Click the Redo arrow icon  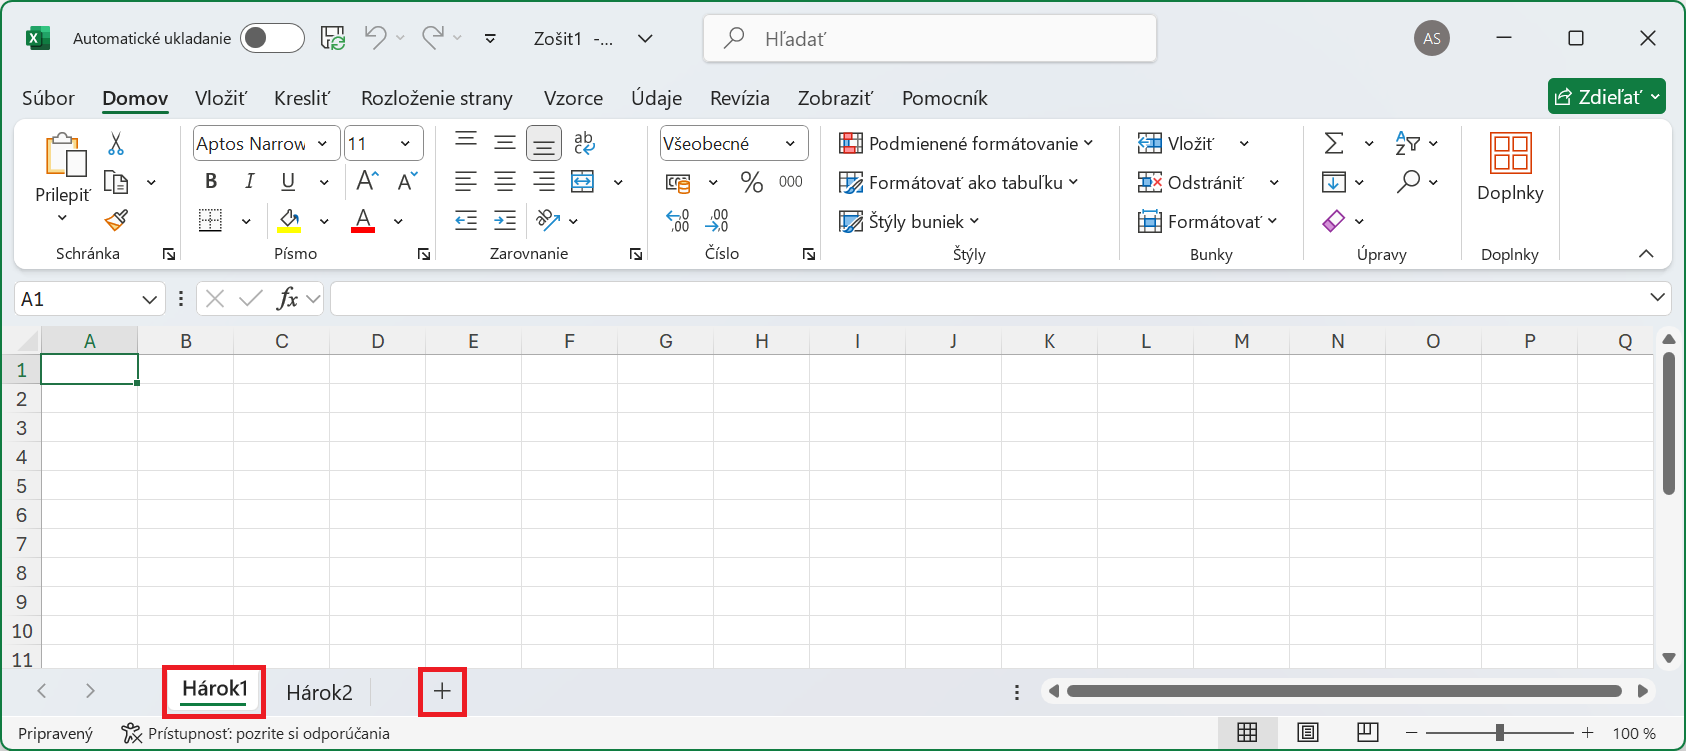(x=432, y=38)
